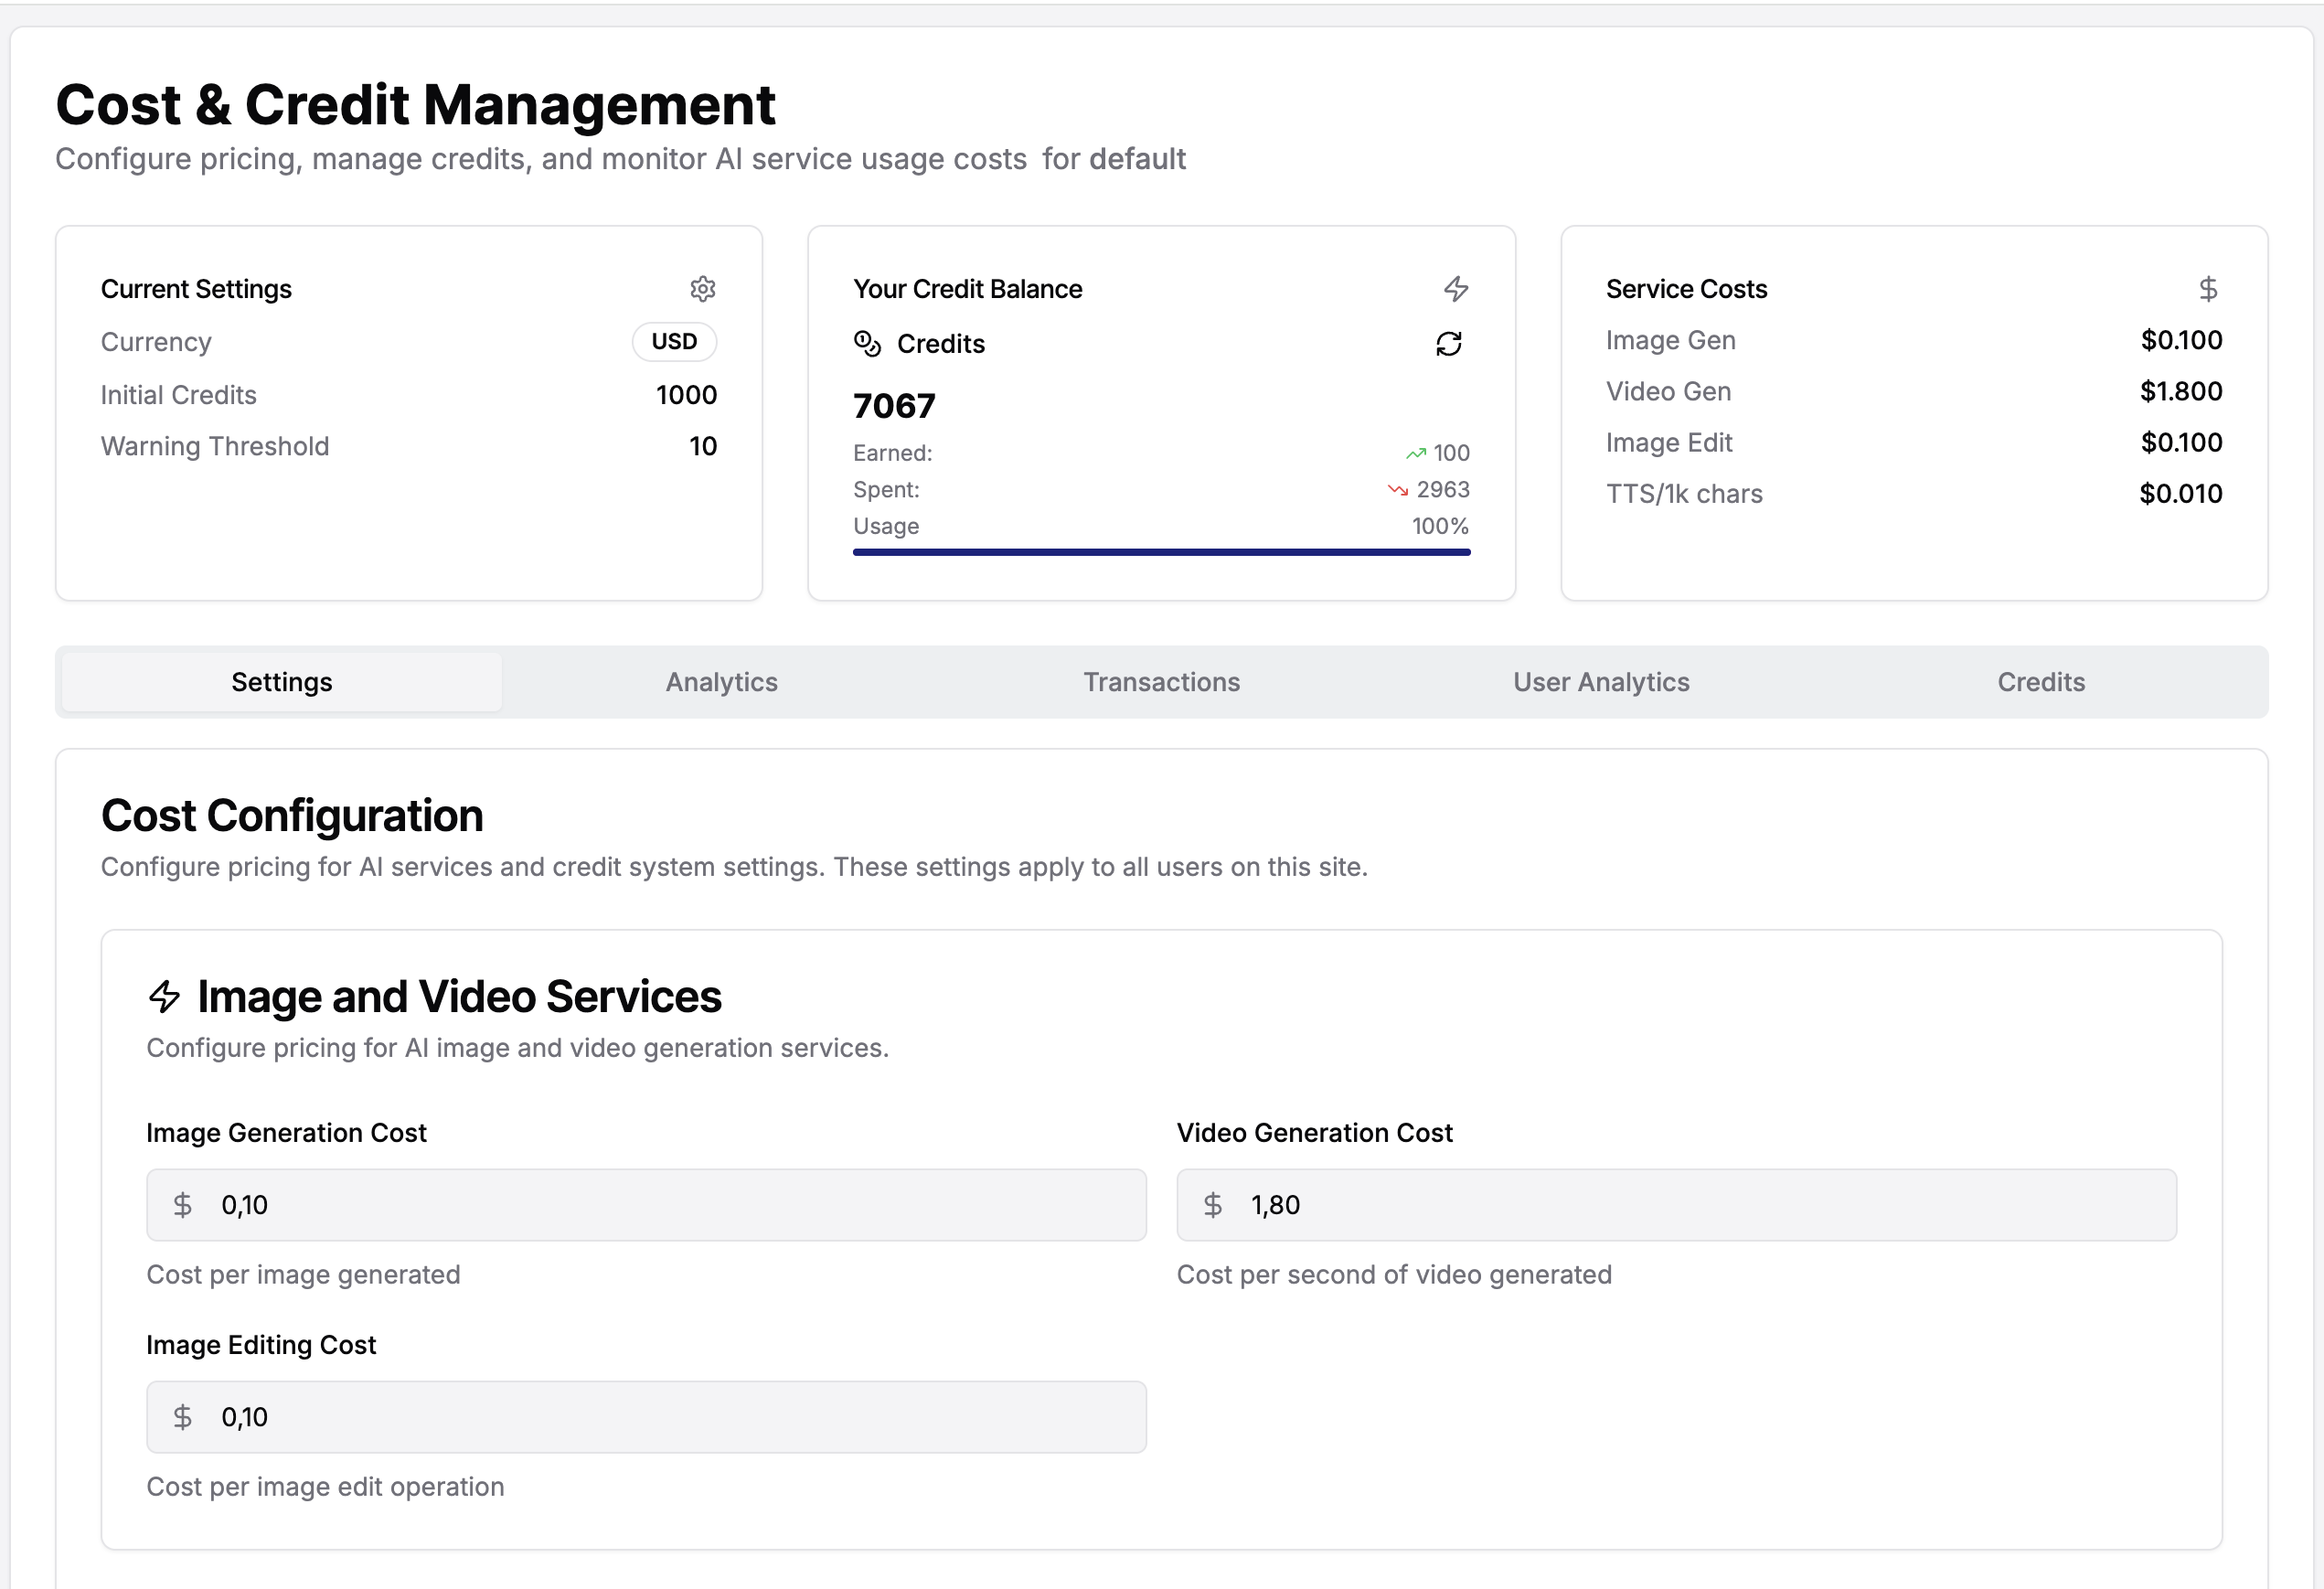Image resolution: width=2324 pixels, height=1589 pixels.
Task: Switch to the User Analytics tab
Action: 1600,682
